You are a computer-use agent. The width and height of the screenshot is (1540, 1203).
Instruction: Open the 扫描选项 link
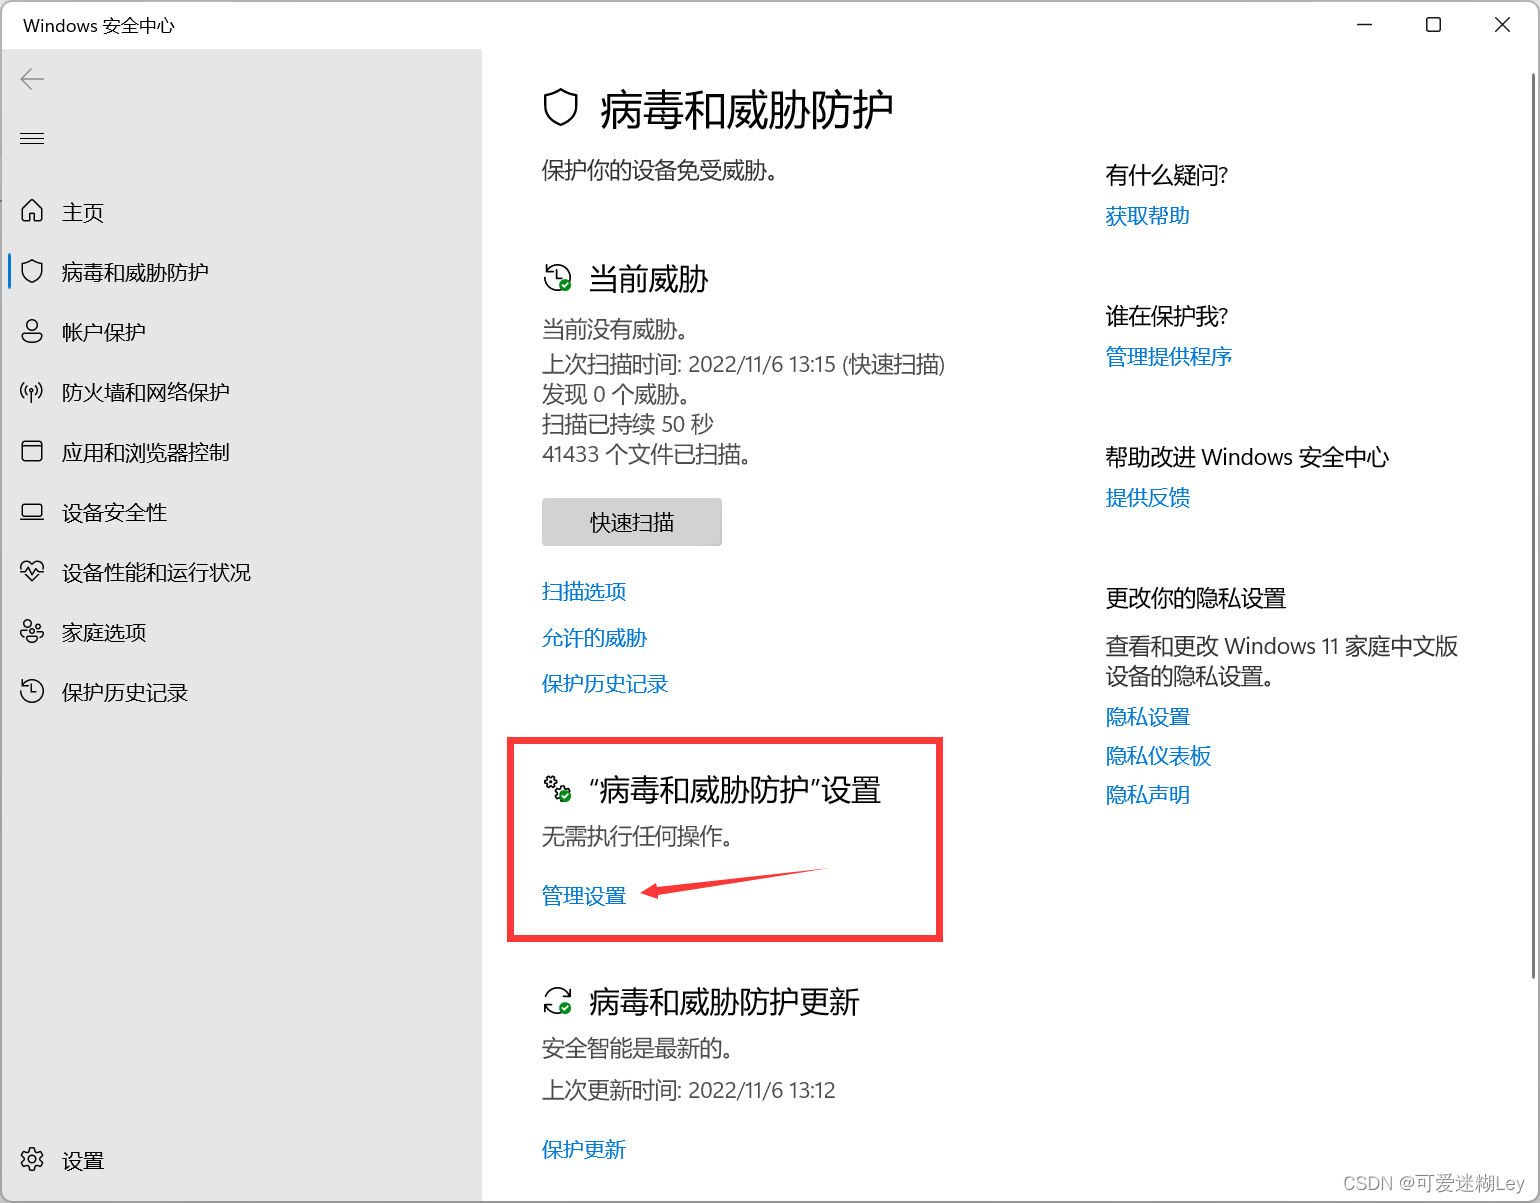[584, 591]
